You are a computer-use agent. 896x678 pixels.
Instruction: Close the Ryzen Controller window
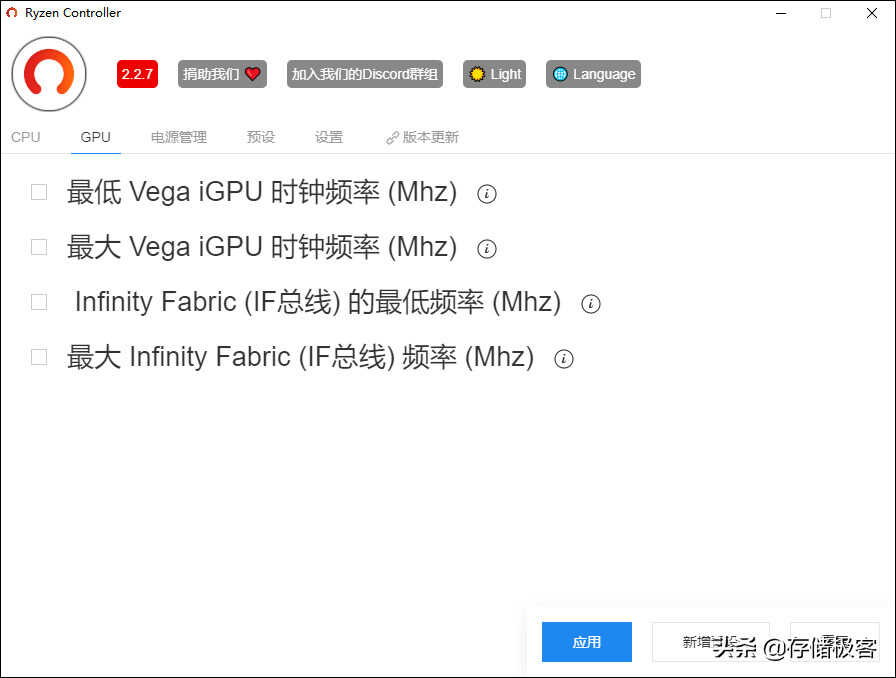click(871, 13)
